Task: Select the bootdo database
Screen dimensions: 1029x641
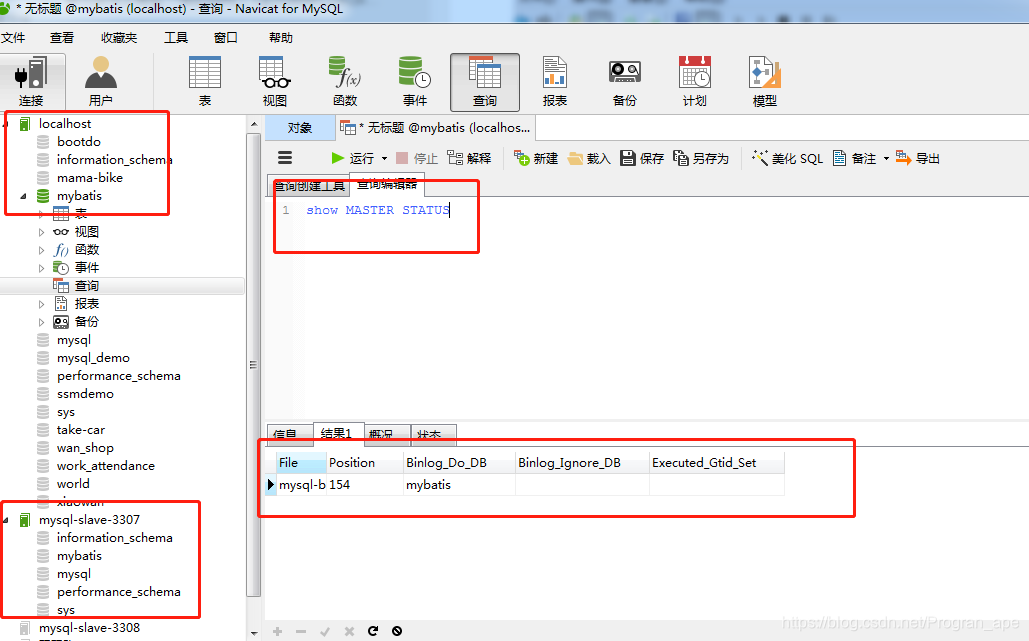Action: point(79,142)
